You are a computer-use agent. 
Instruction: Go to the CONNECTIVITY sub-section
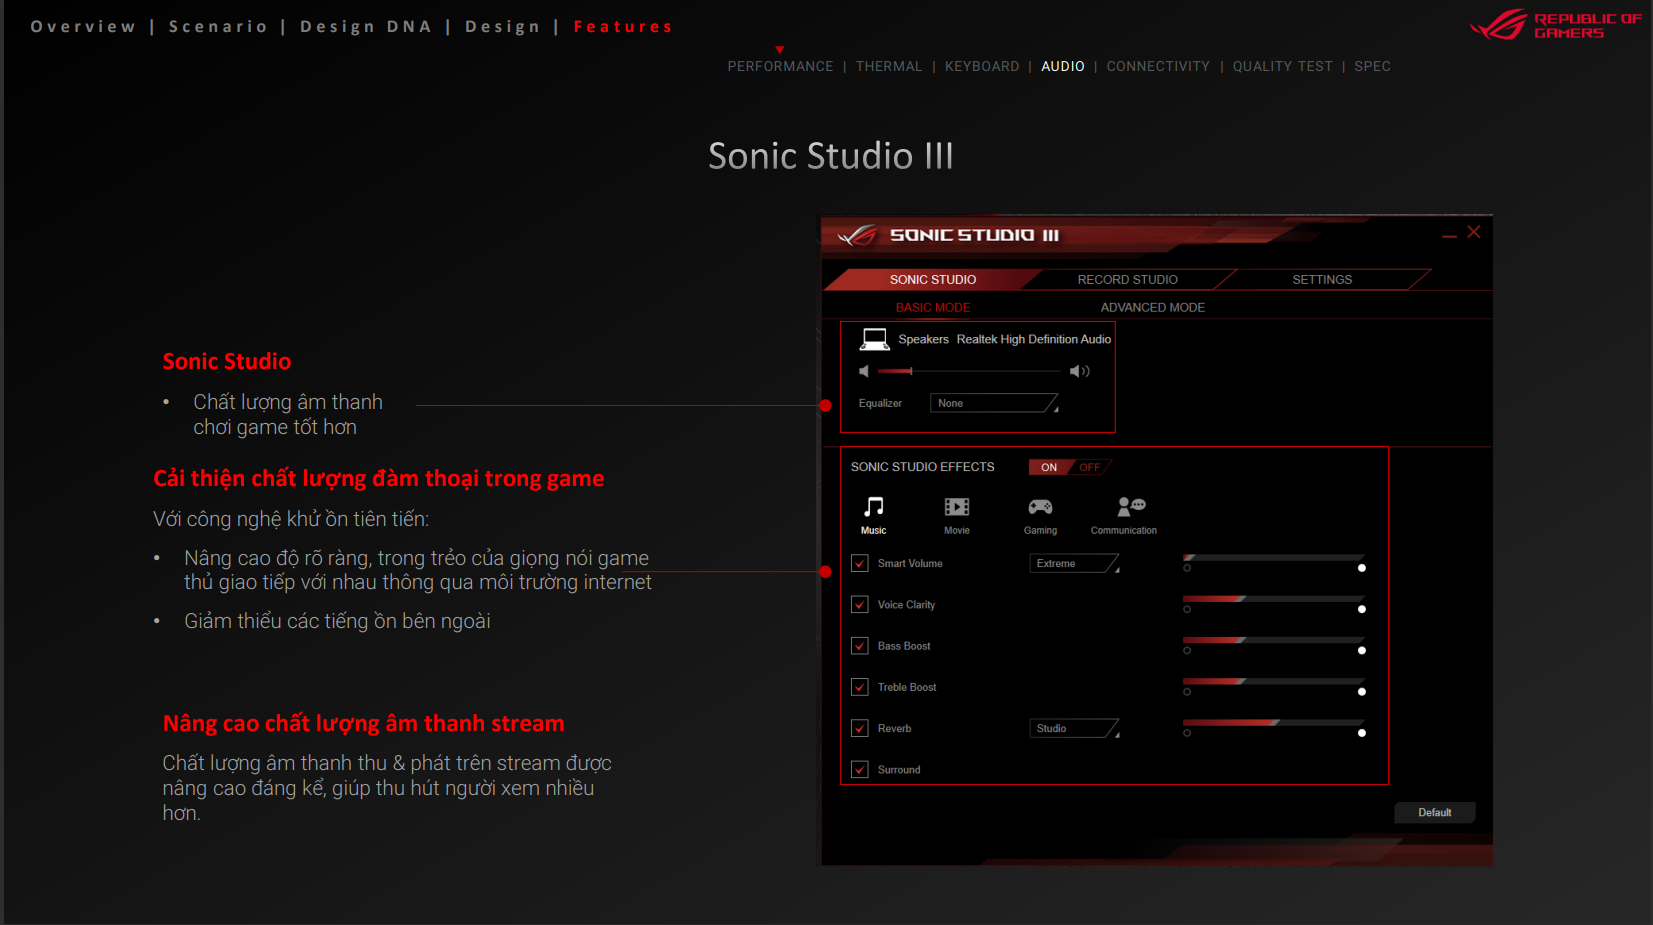[1158, 67]
